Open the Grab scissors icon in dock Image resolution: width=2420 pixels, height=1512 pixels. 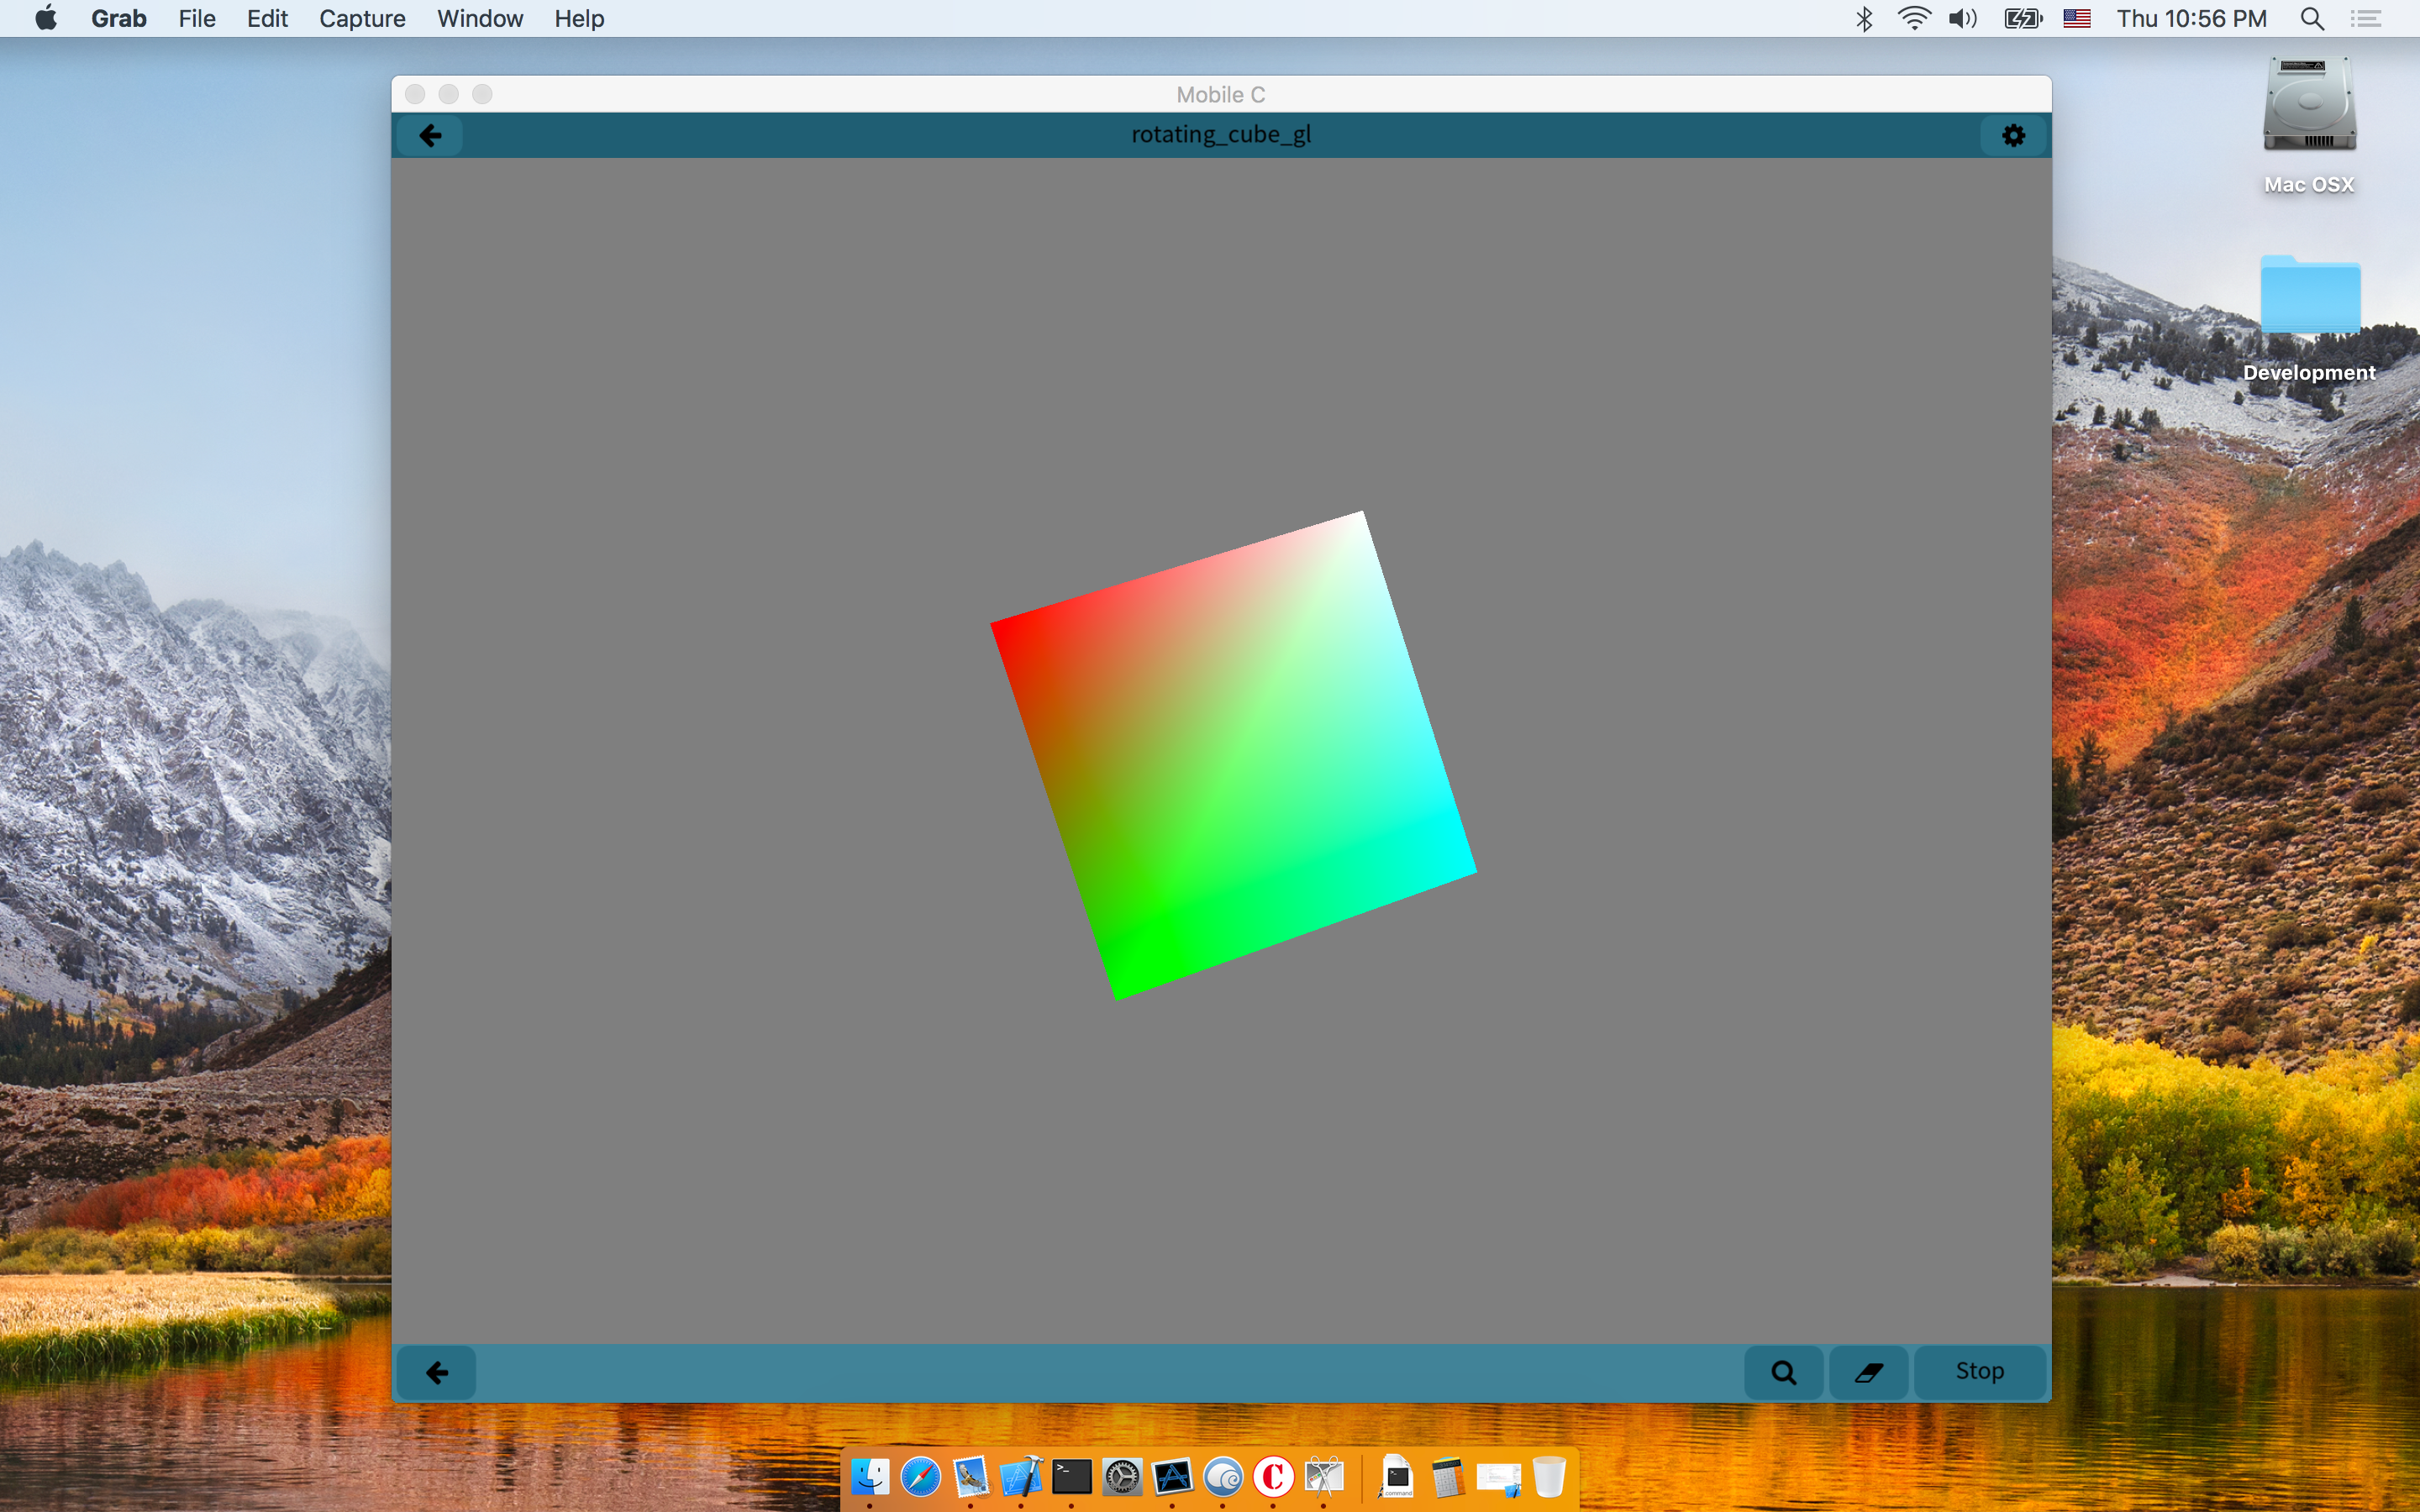tap(1324, 1476)
